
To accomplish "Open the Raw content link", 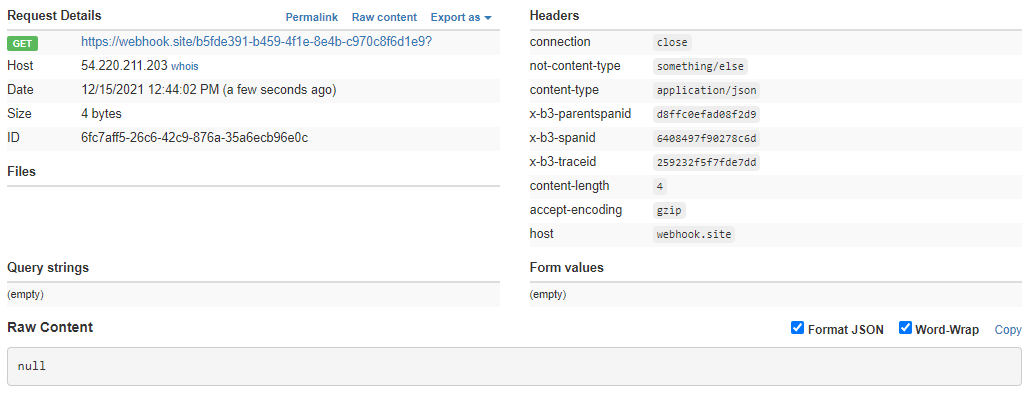I will tap(384, 17).
